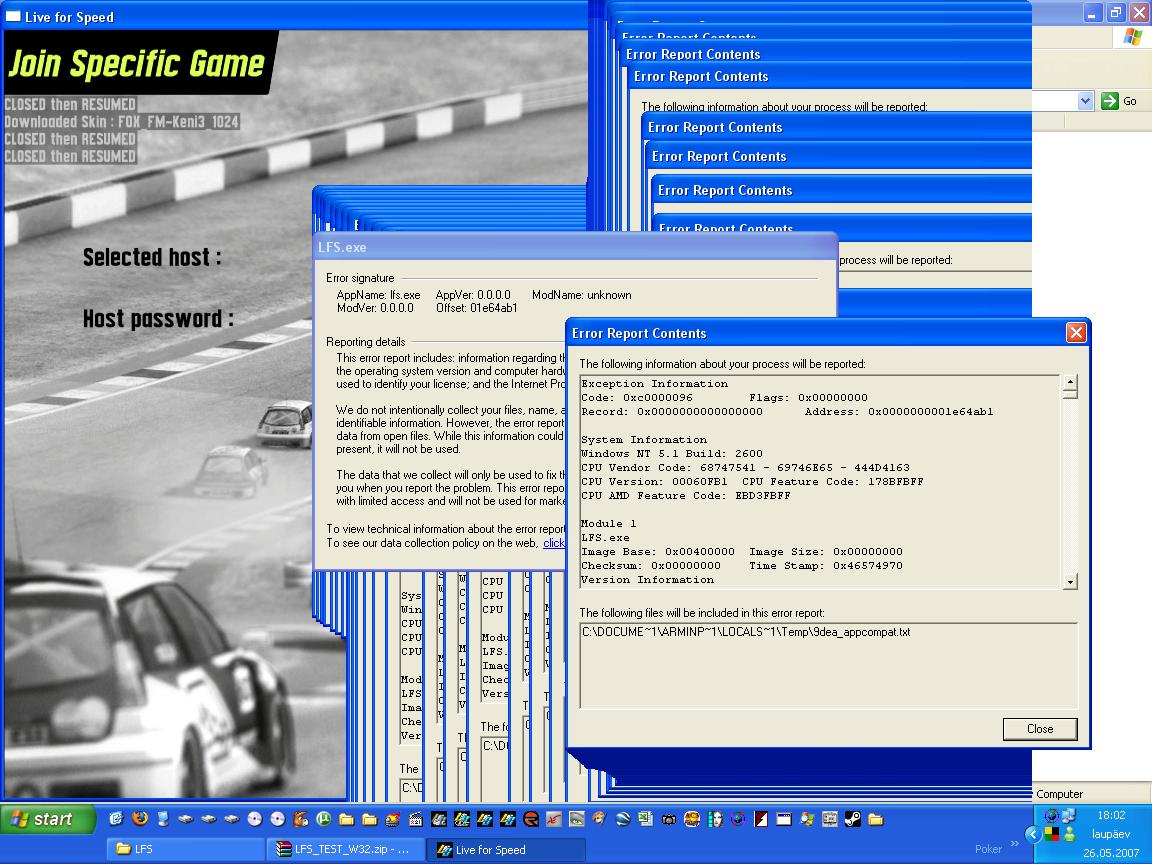Click the camera icon in quick launch
The width and height of the screenshot is (1152, 864).
pyautogui.click(x=669, y=819)
